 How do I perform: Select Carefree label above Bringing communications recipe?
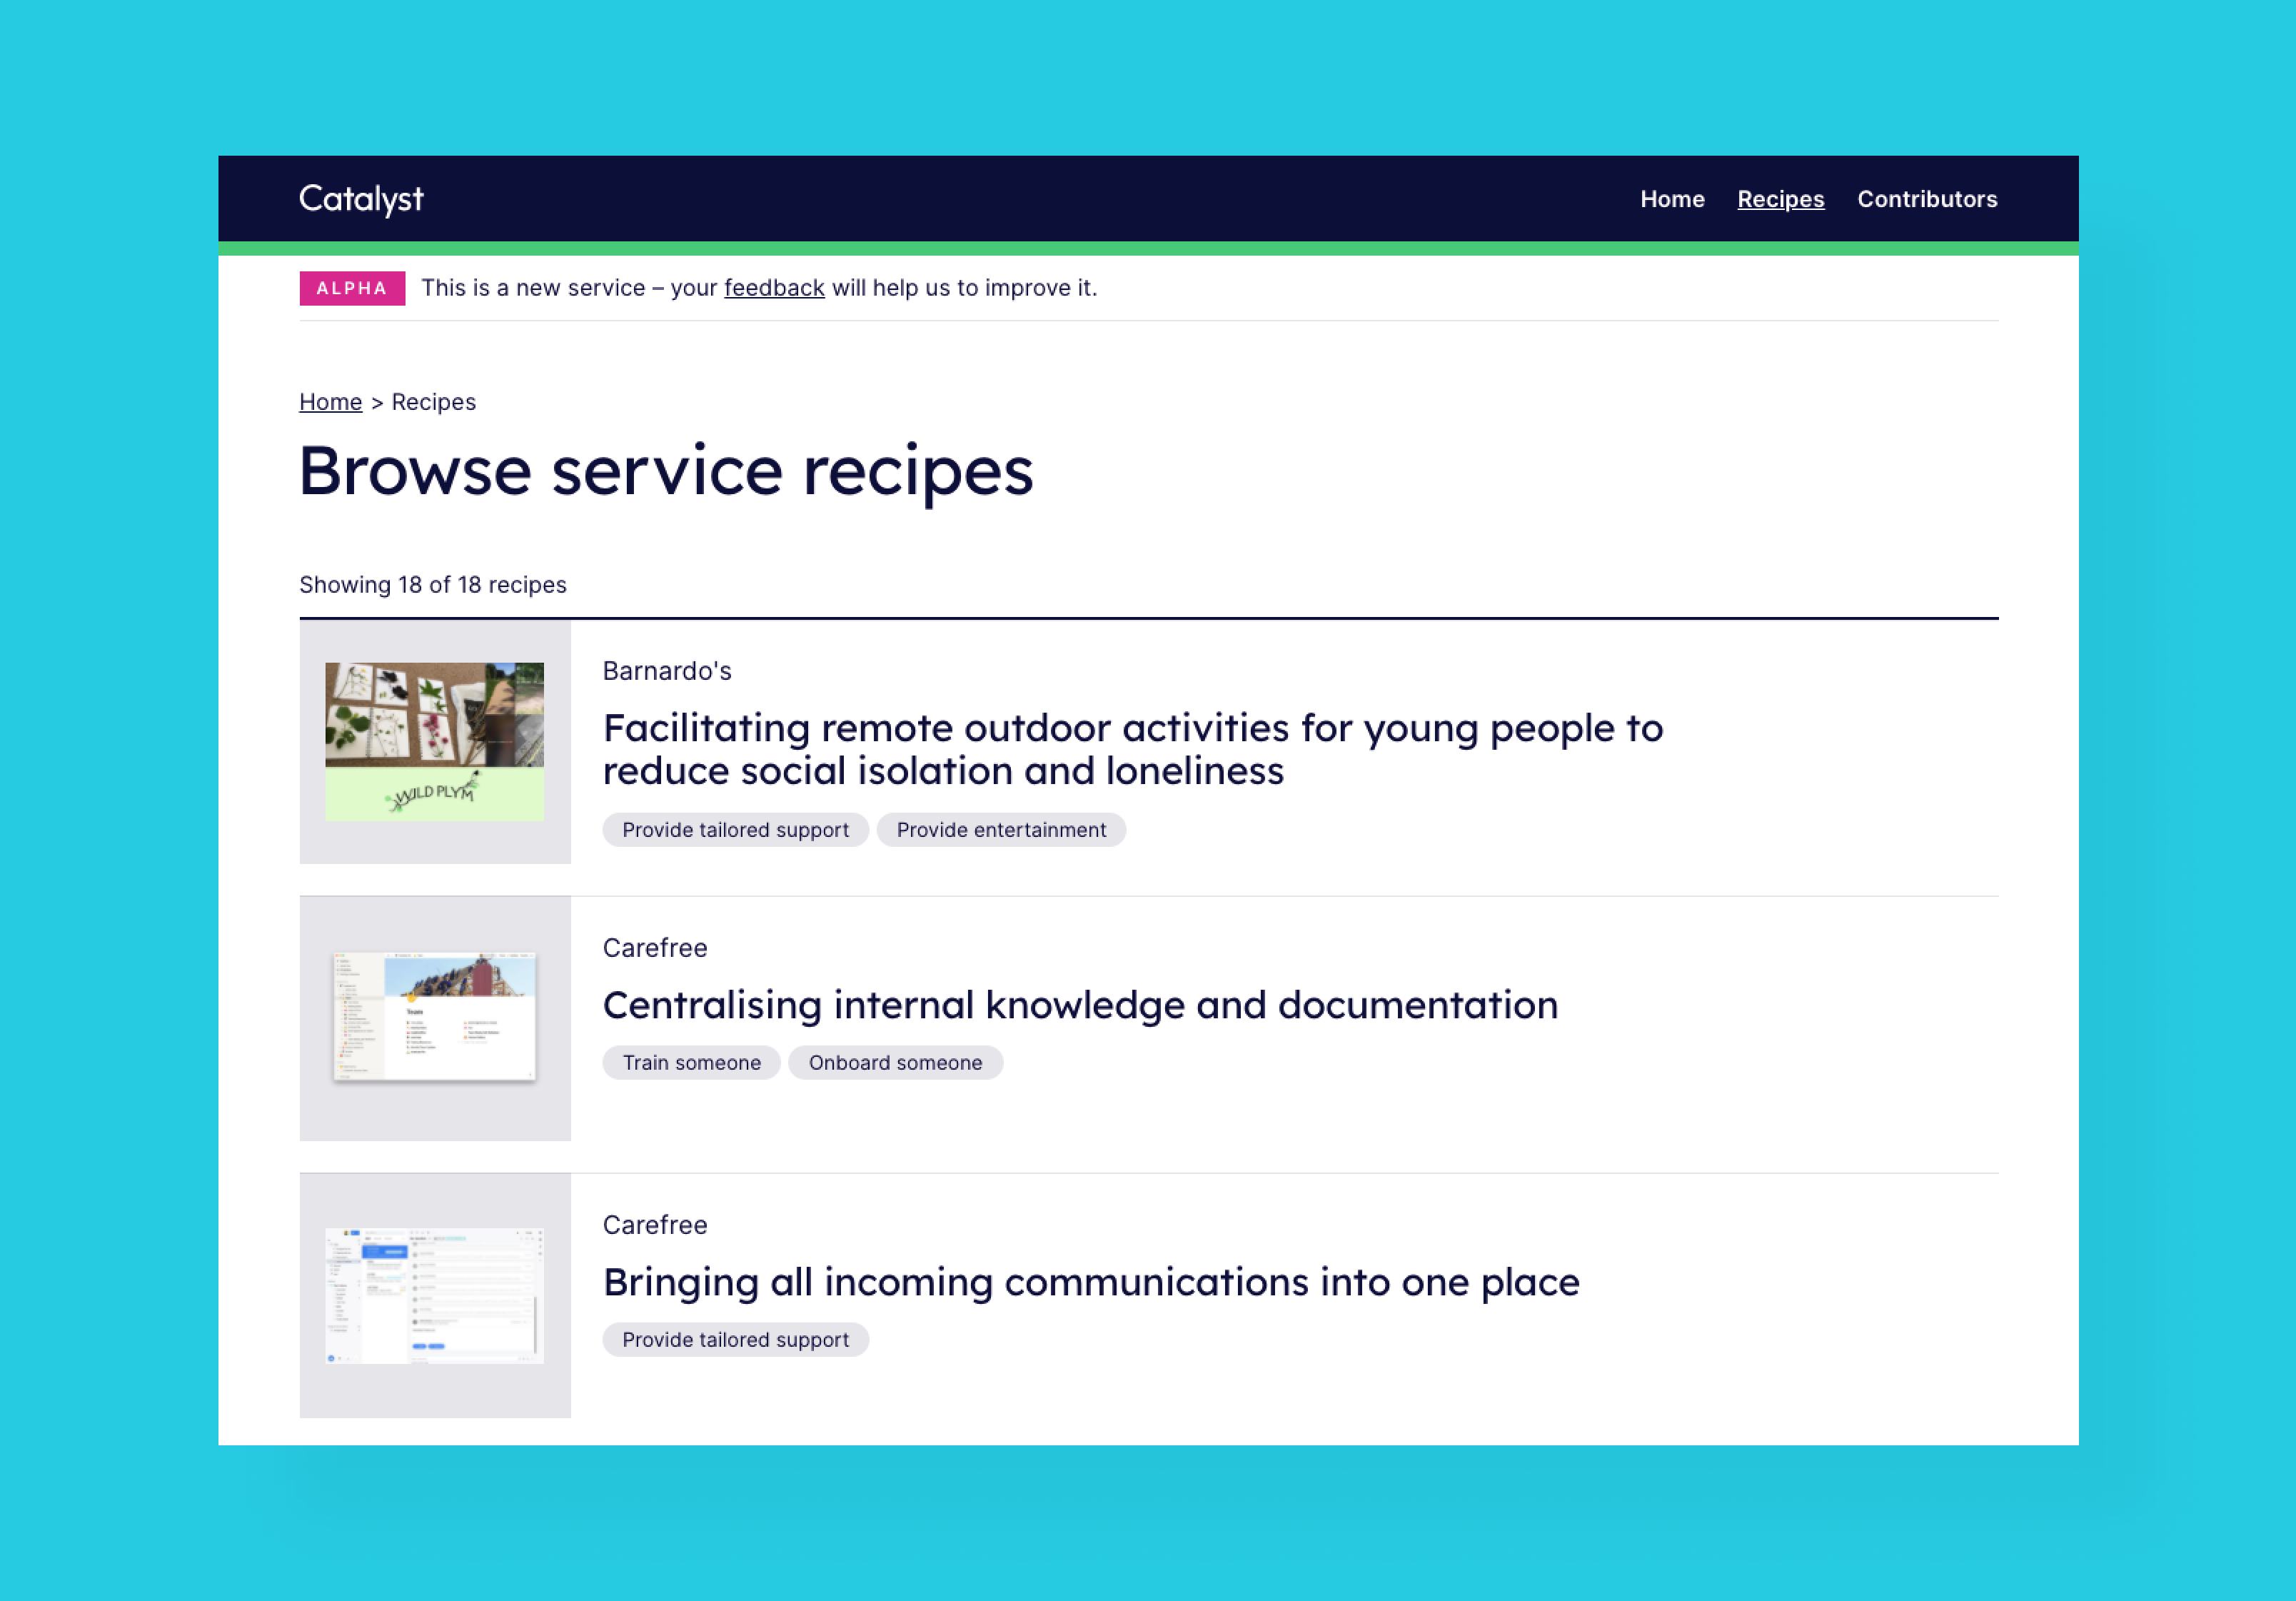point(655,1225)
